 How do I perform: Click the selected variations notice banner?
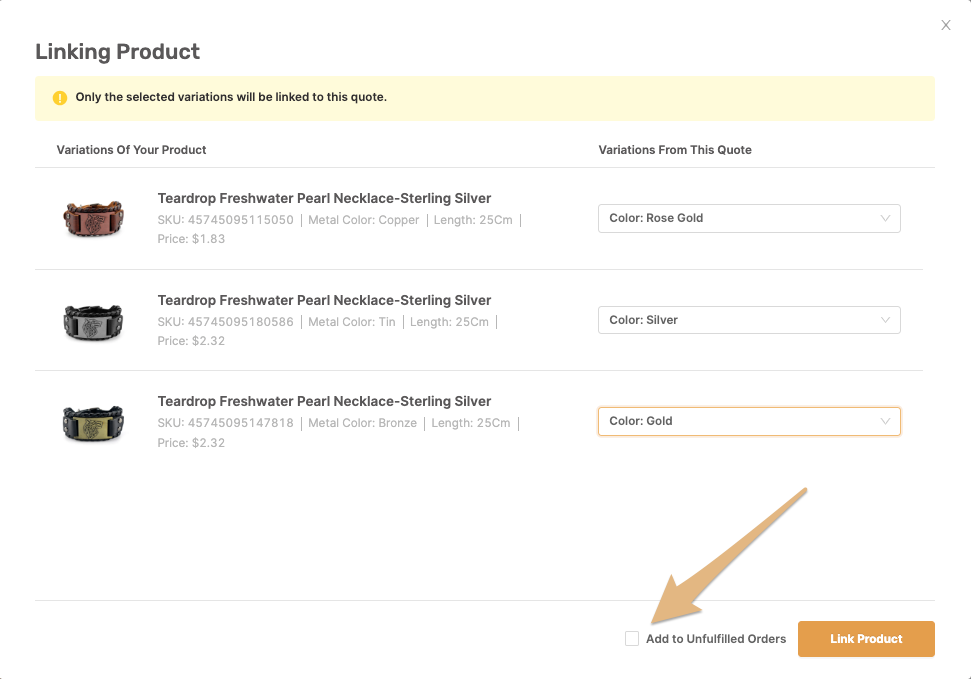pyautogui.click(x=485, y=98)
